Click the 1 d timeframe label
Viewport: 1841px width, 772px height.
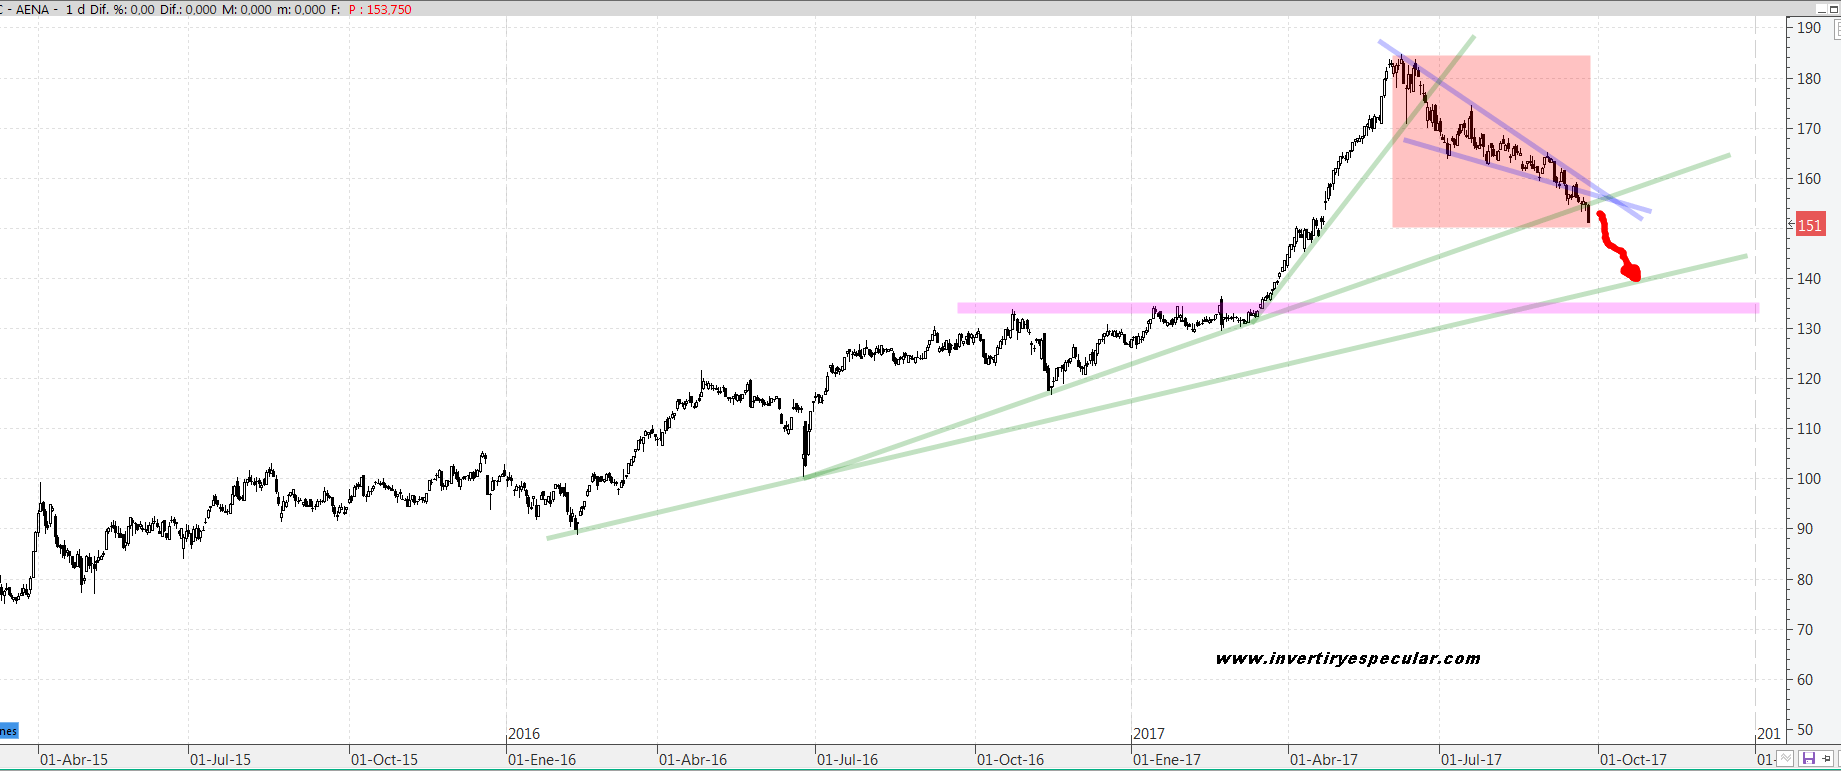point(75,9)
